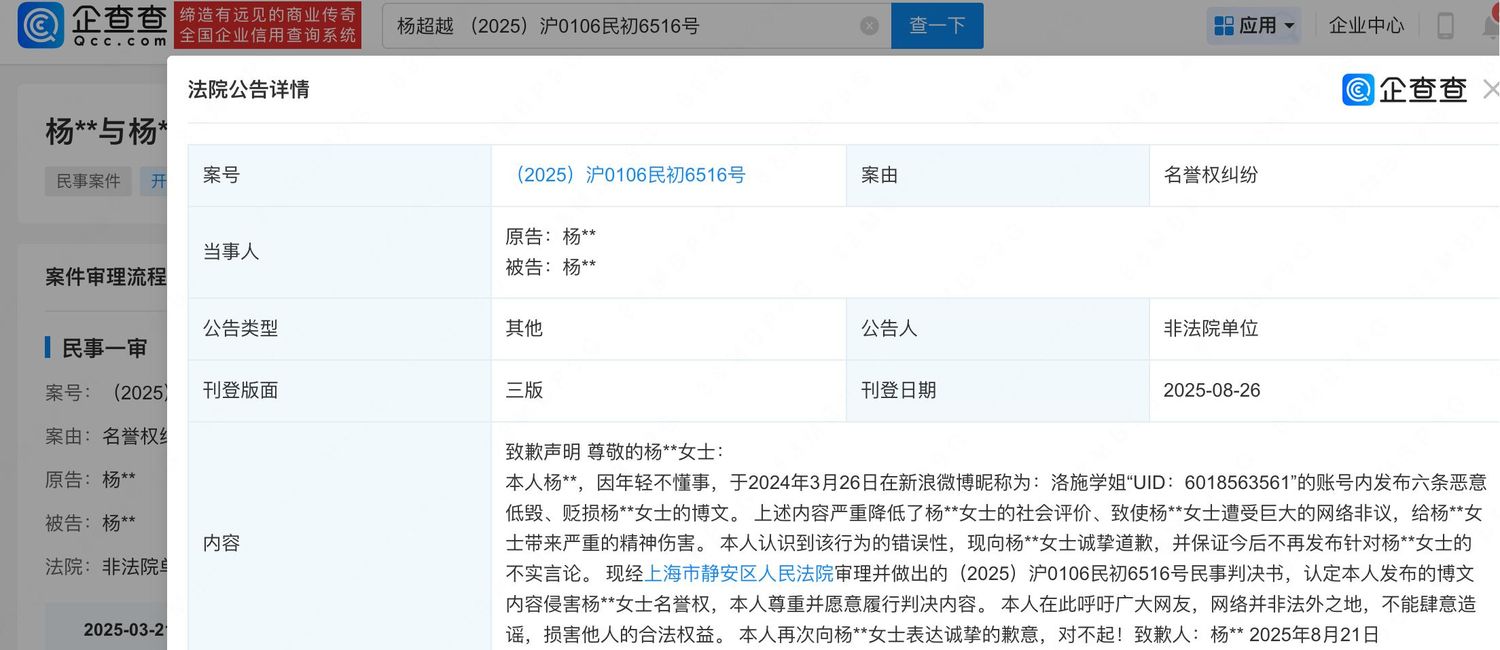Click the four-square grid icon beside 应用
The width and height of the screenshot is (1500, 650).
pos(1223,26)
